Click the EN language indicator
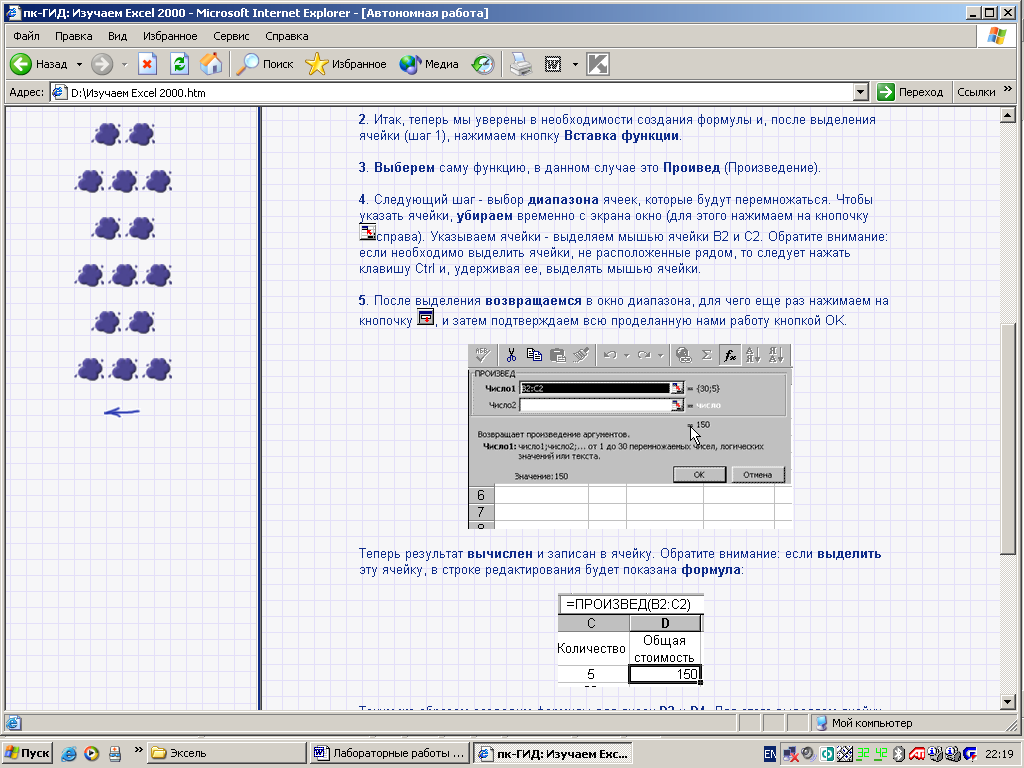1024x768 pixels. [x=770, y=754]
